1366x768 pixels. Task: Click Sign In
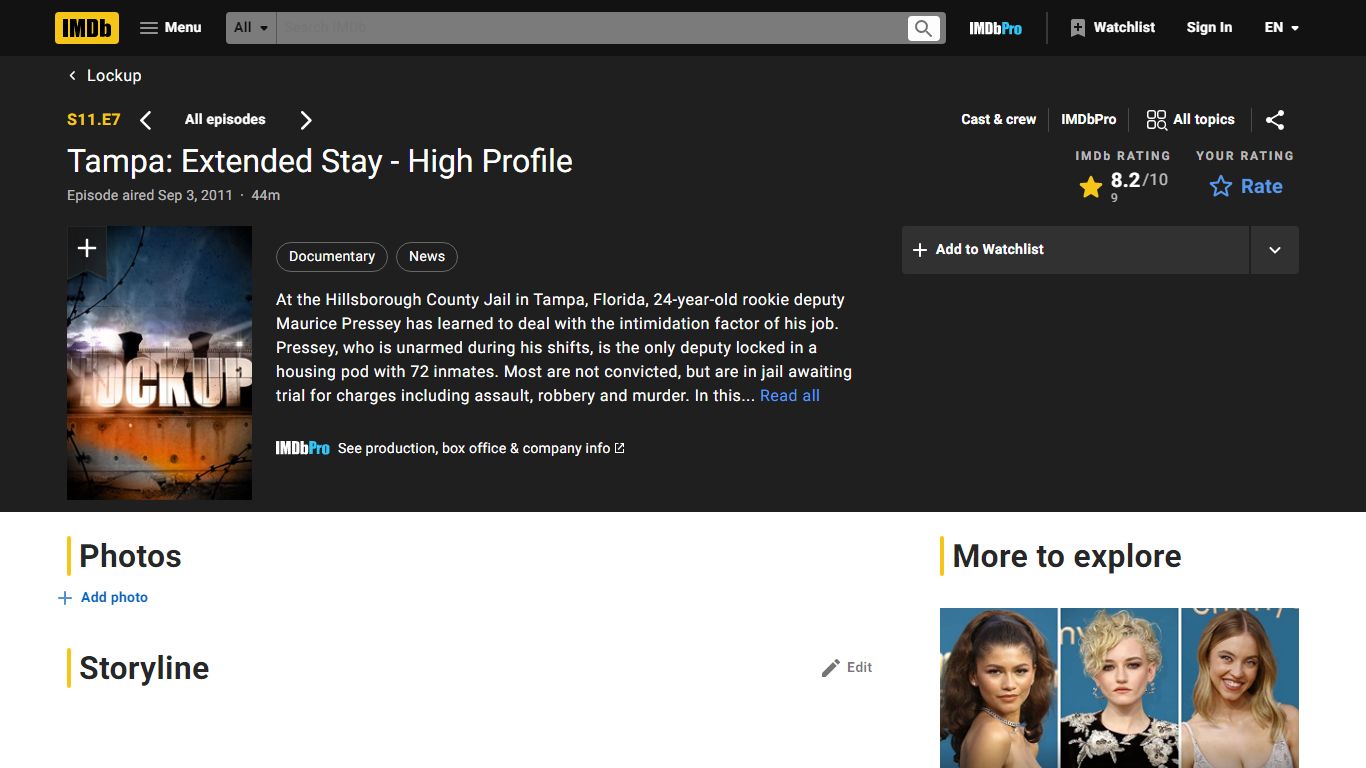(1209, 28)
